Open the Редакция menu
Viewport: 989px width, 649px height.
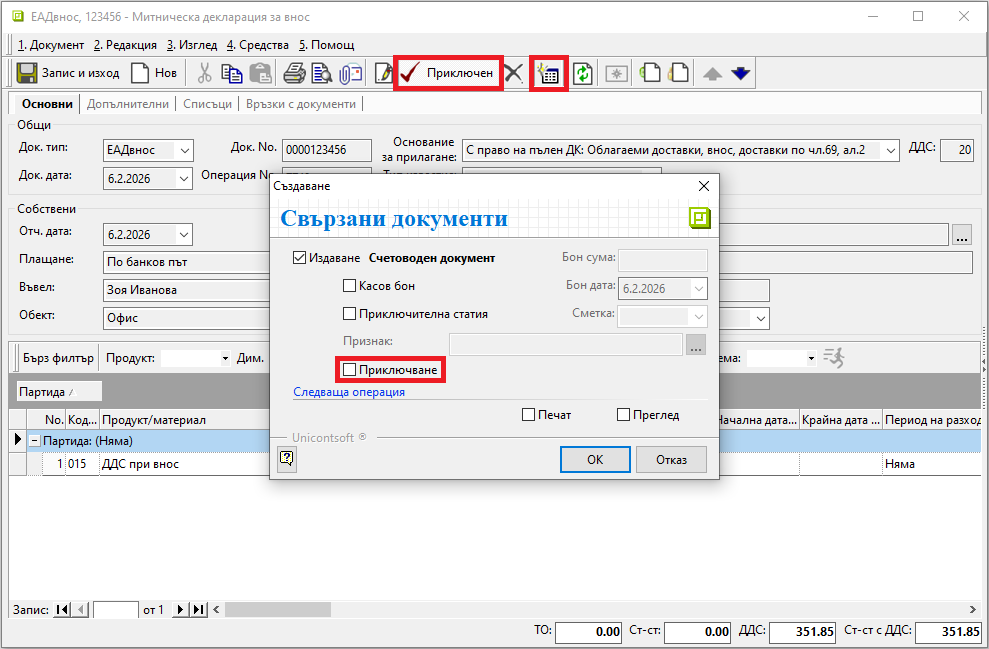[x=125, y=45]
